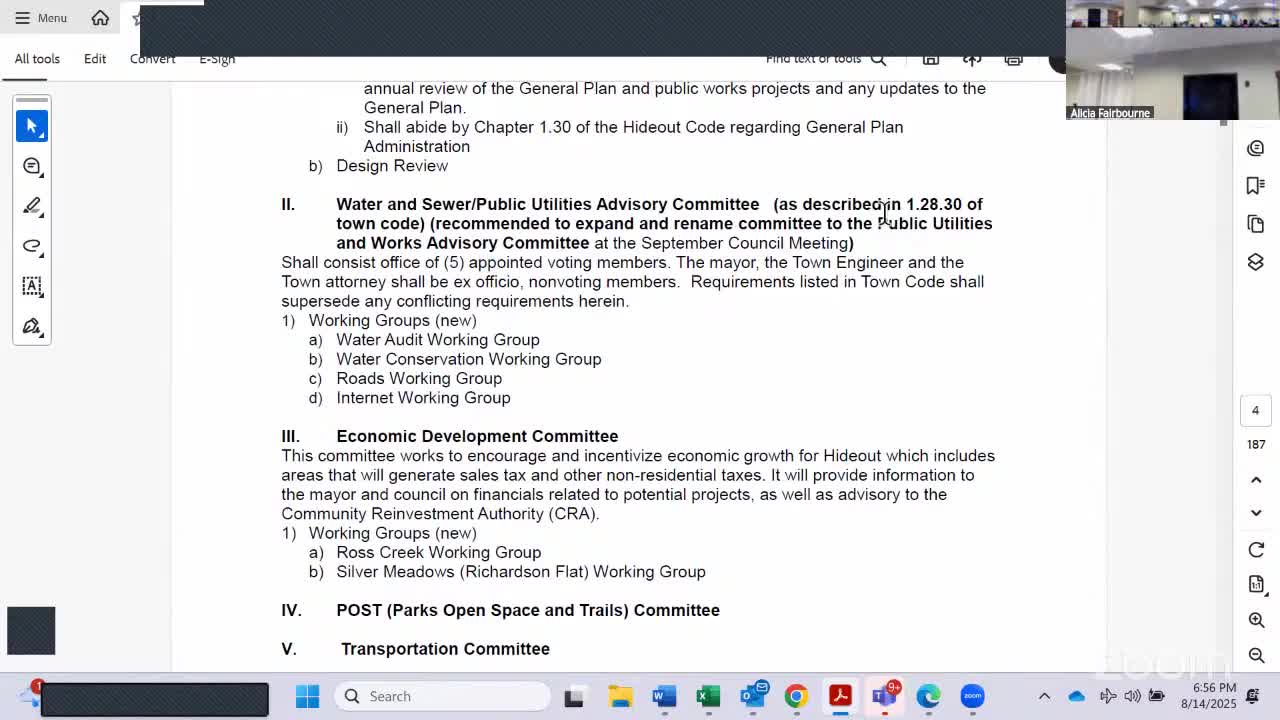This screenshot has height=720, width=1280.
Task: Open Microsoft Teams from the taskbar
Action: [885, 695]
